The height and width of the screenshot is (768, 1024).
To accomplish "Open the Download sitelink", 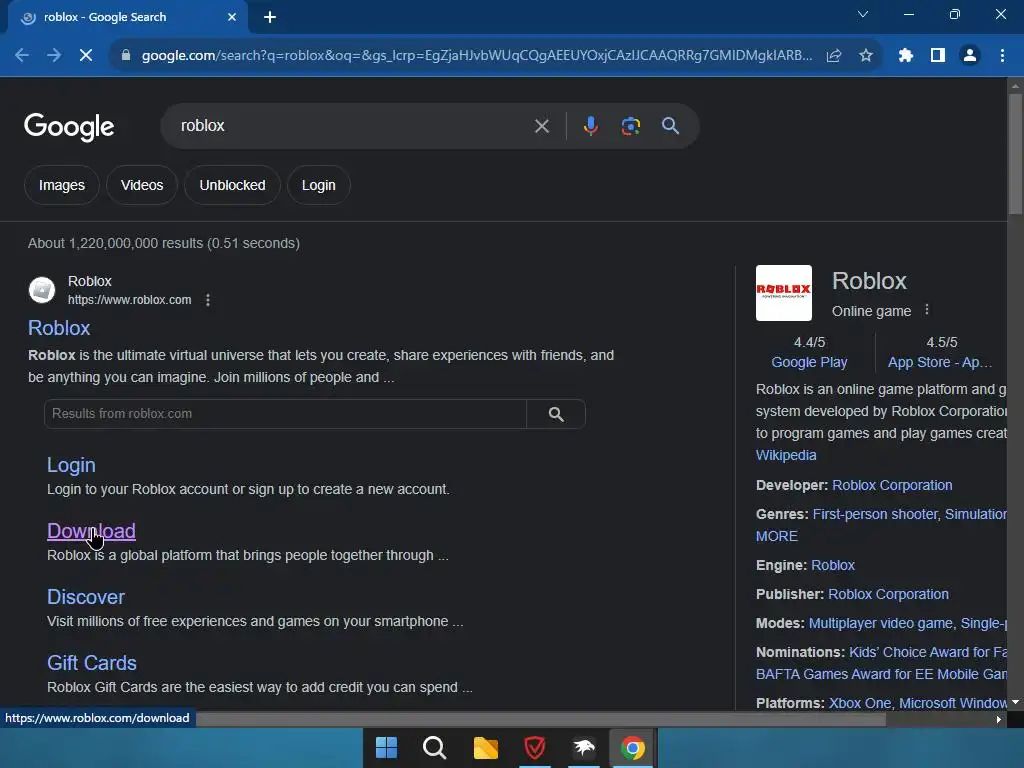I will coord(91,531).
